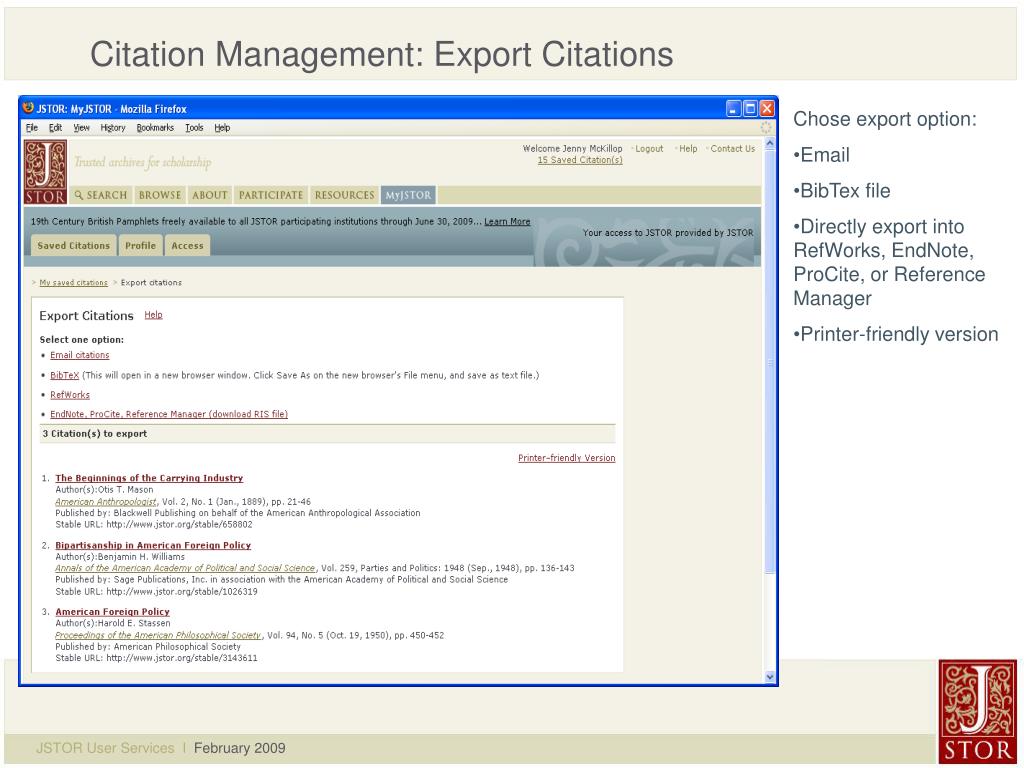Open the Printer-friendly Version link
Image resolution: width=1024 pixels, height=768 pixels.
567,458
